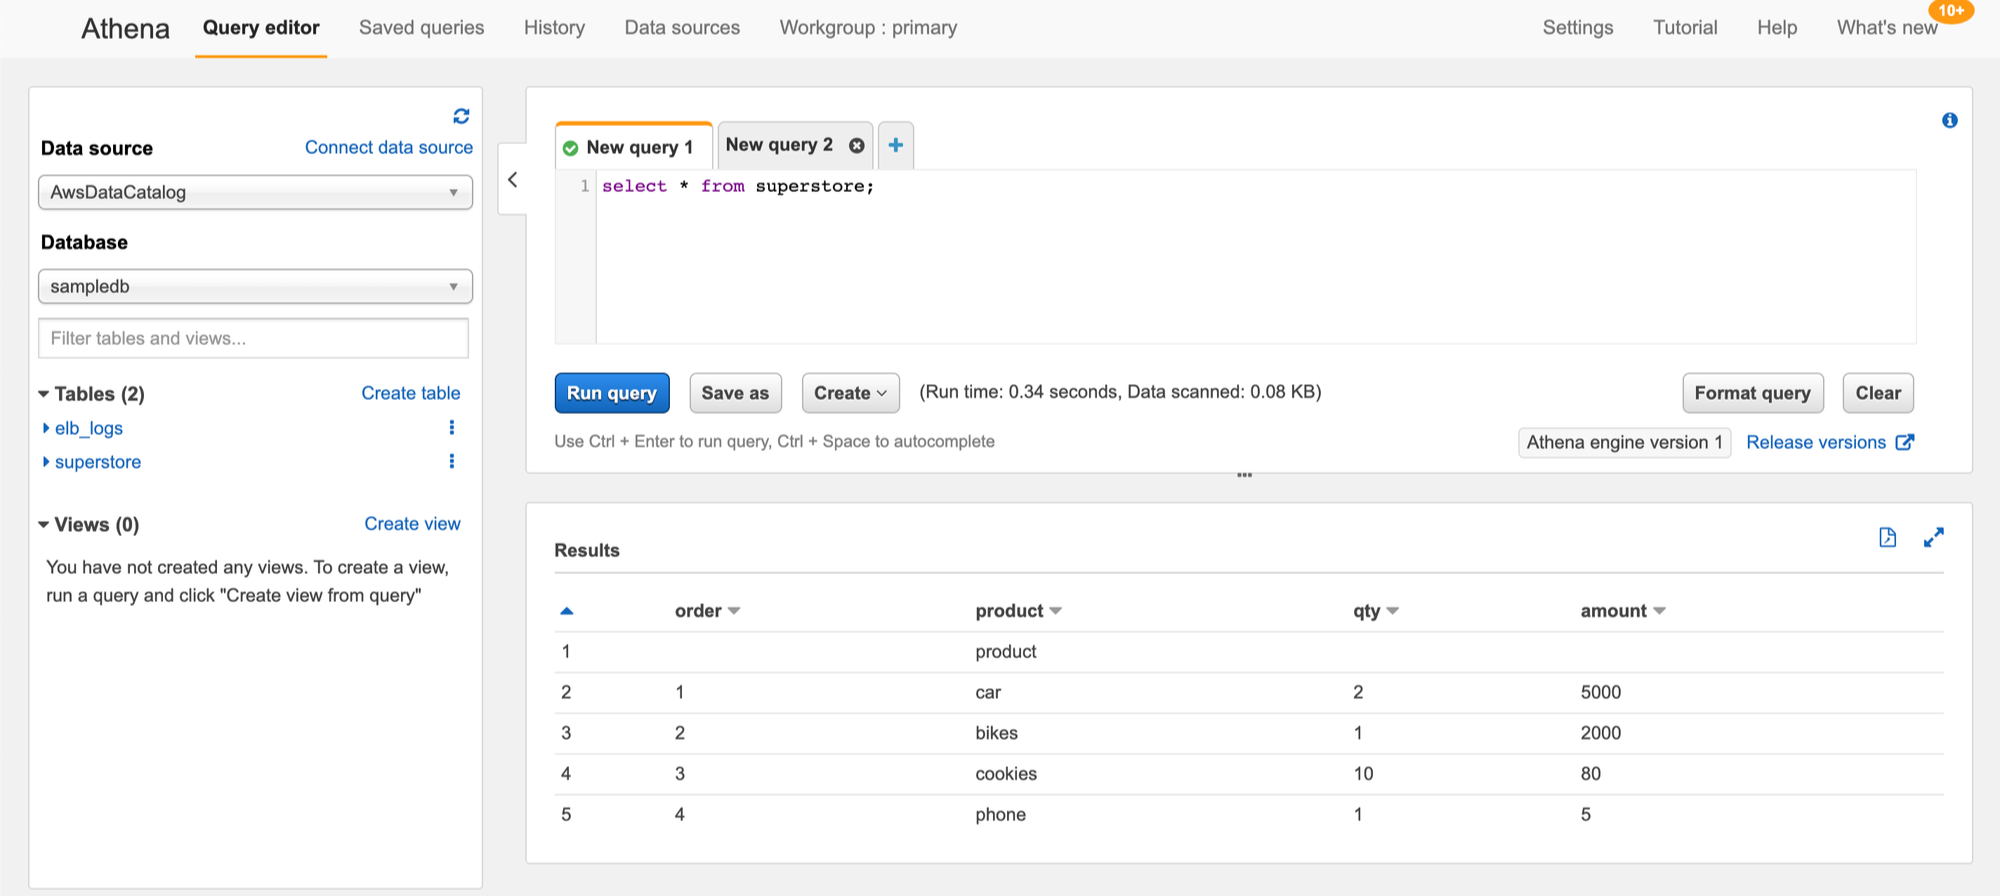Viewport: 2000px width, 896px height.
Task: Select the qty cell '10'
Action: 1363,774
